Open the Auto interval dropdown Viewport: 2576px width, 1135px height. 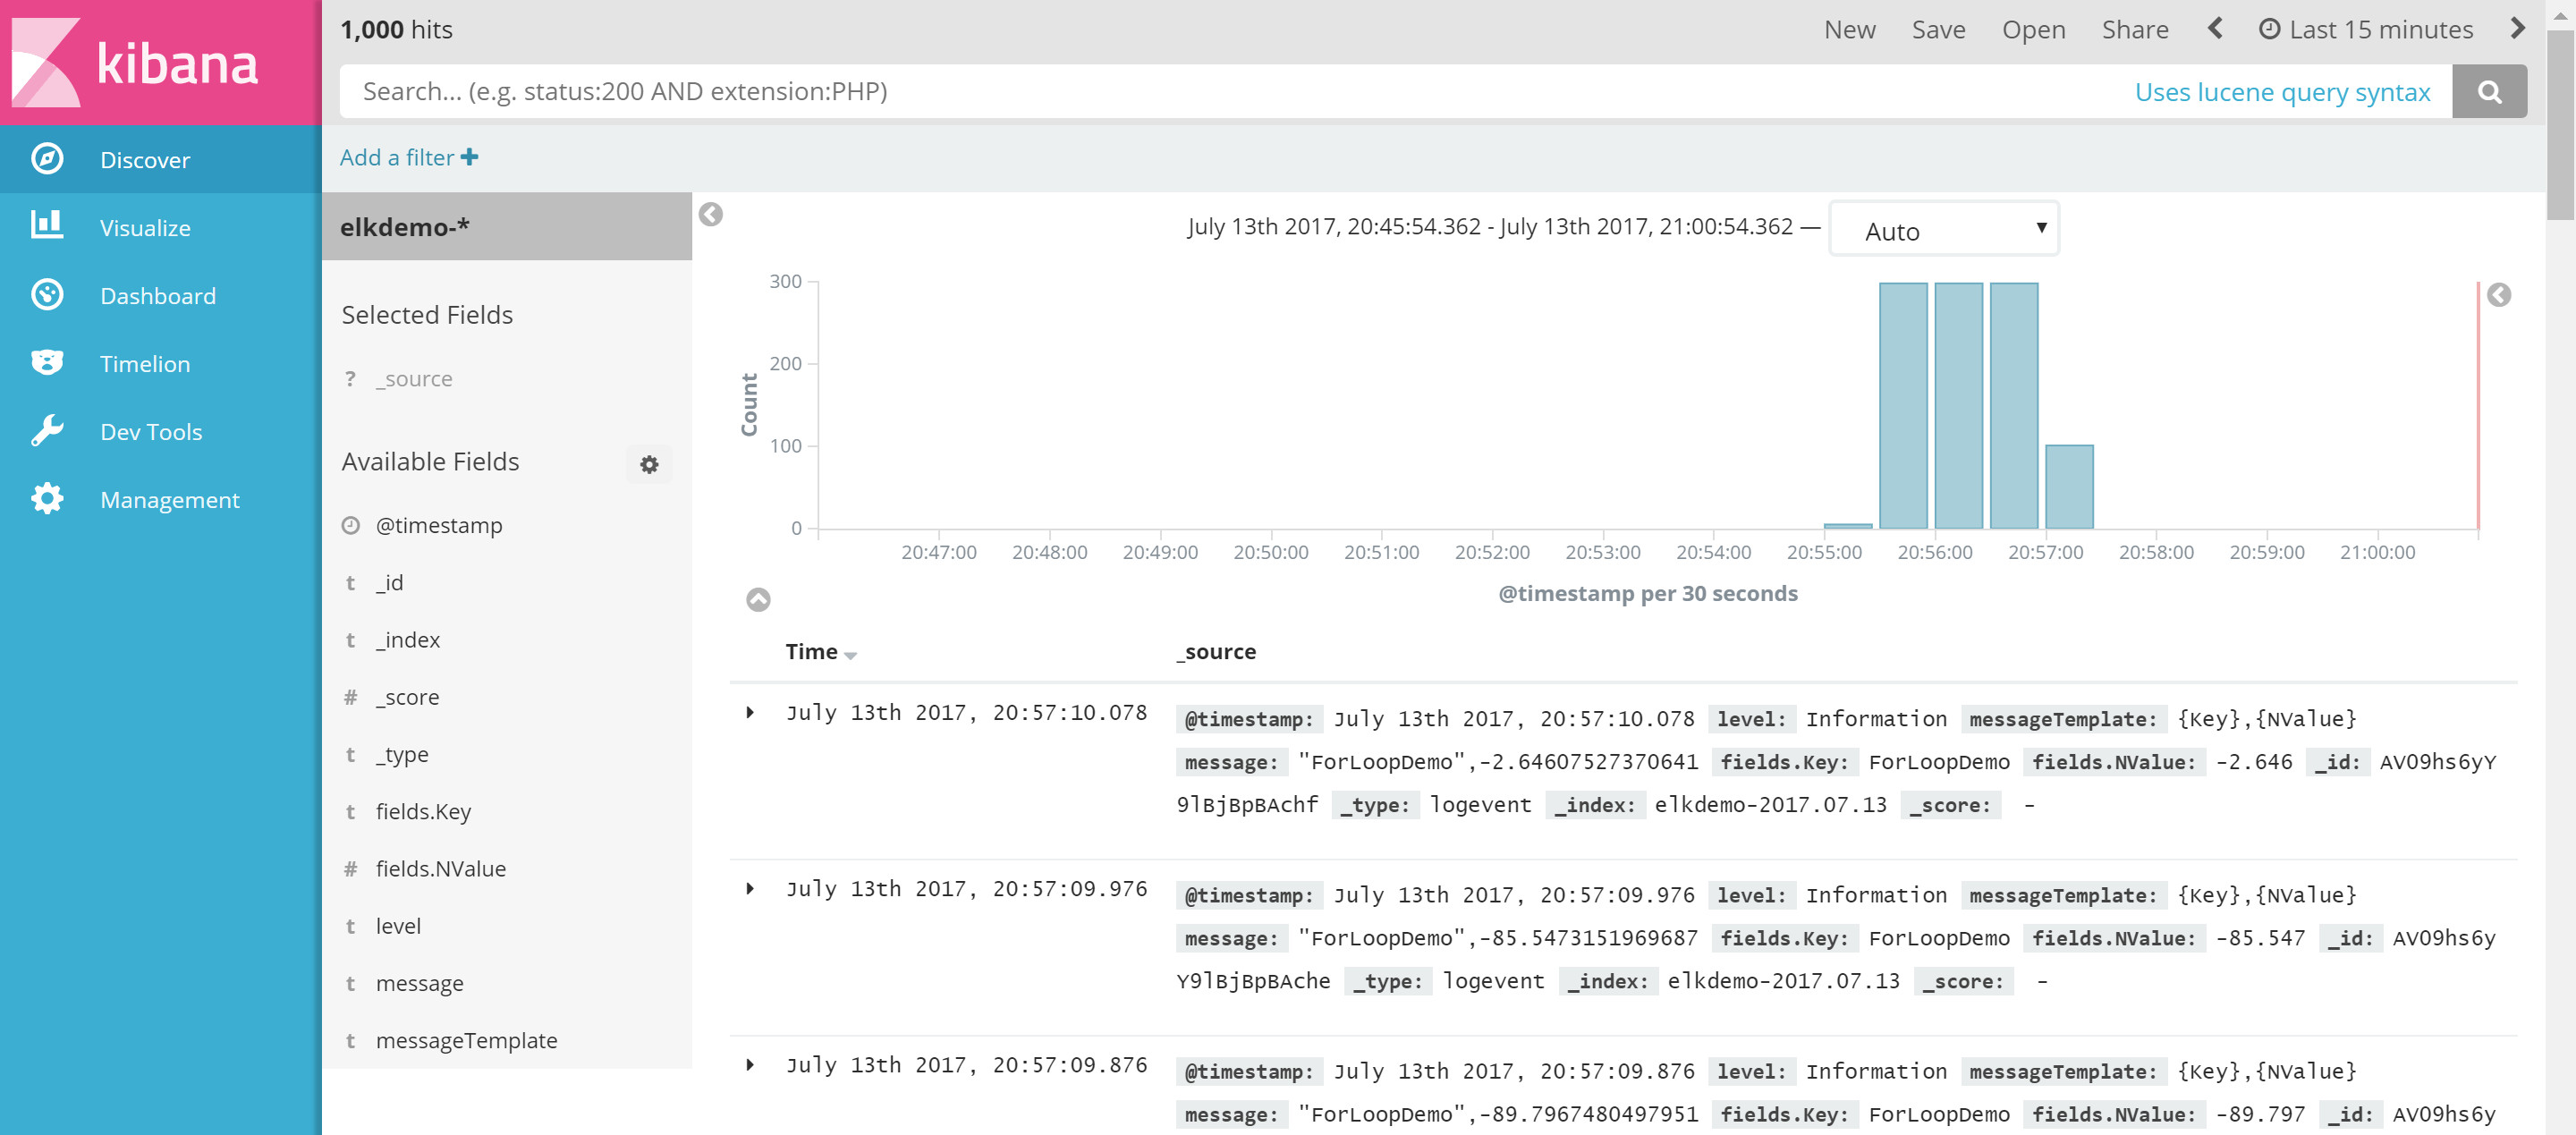pos(1942,230)
